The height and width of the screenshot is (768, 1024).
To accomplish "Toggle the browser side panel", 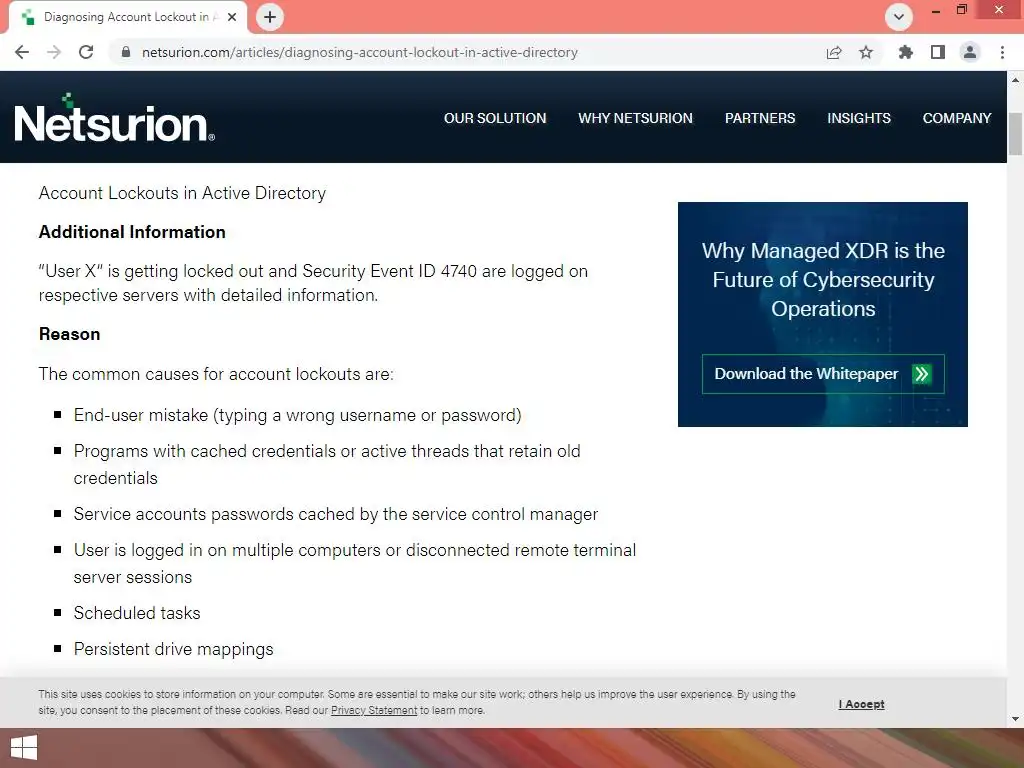I will pyautogui.click(x=938, y=52).
